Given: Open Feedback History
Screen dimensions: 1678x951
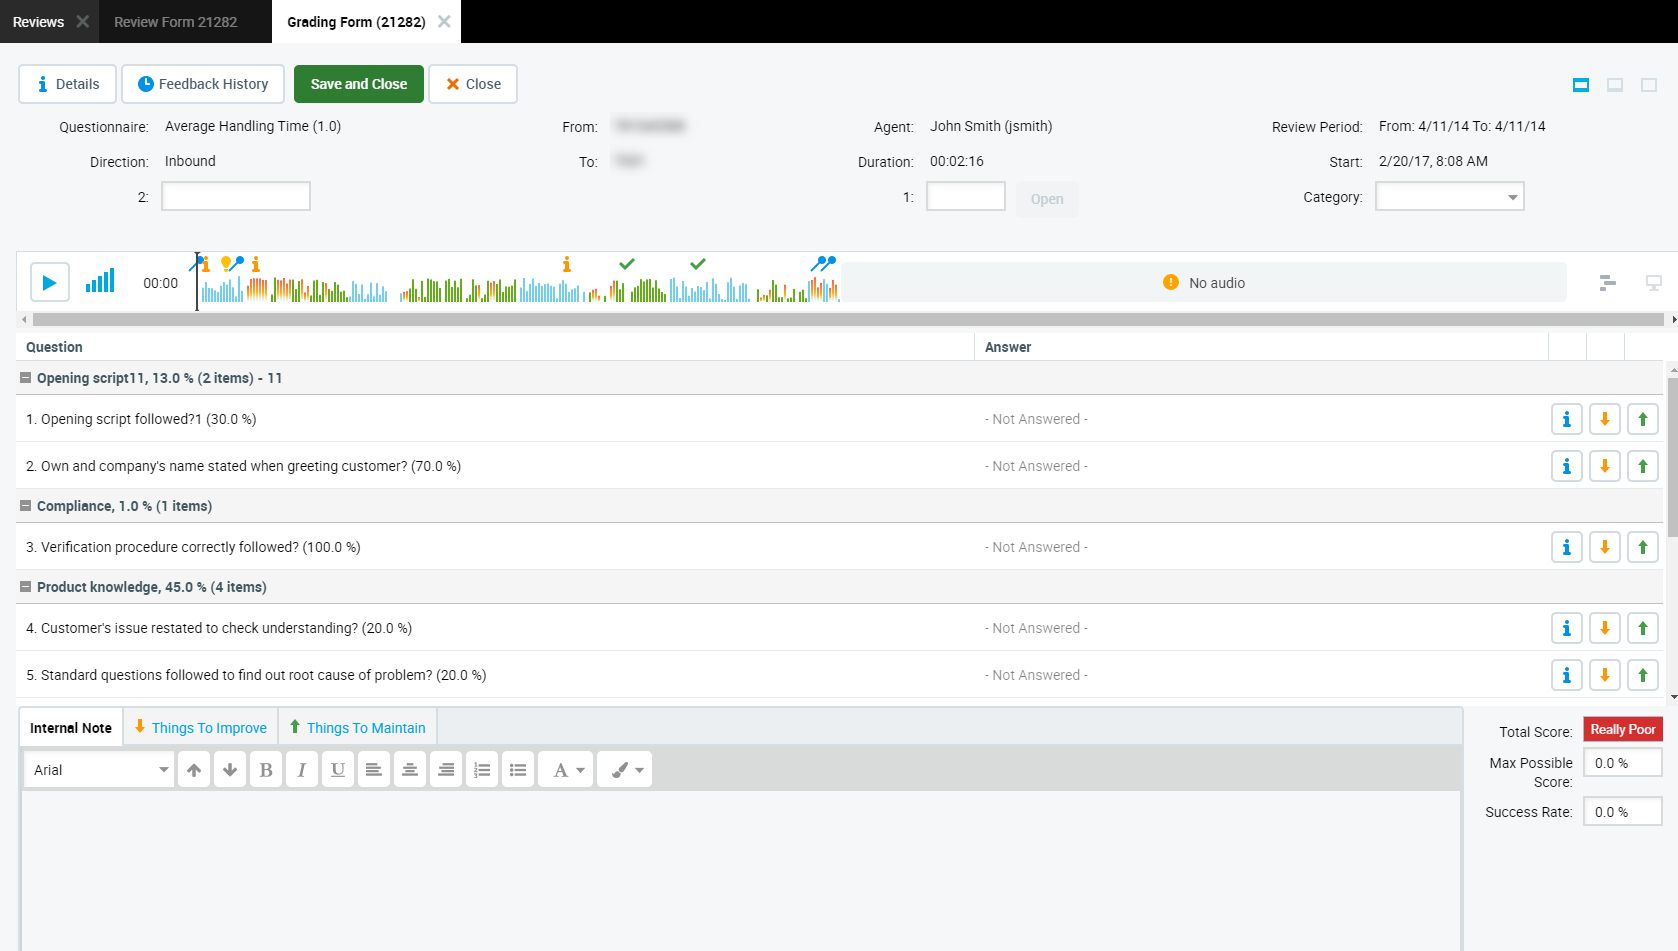Looking at the screenshot, I should point(203,84).
